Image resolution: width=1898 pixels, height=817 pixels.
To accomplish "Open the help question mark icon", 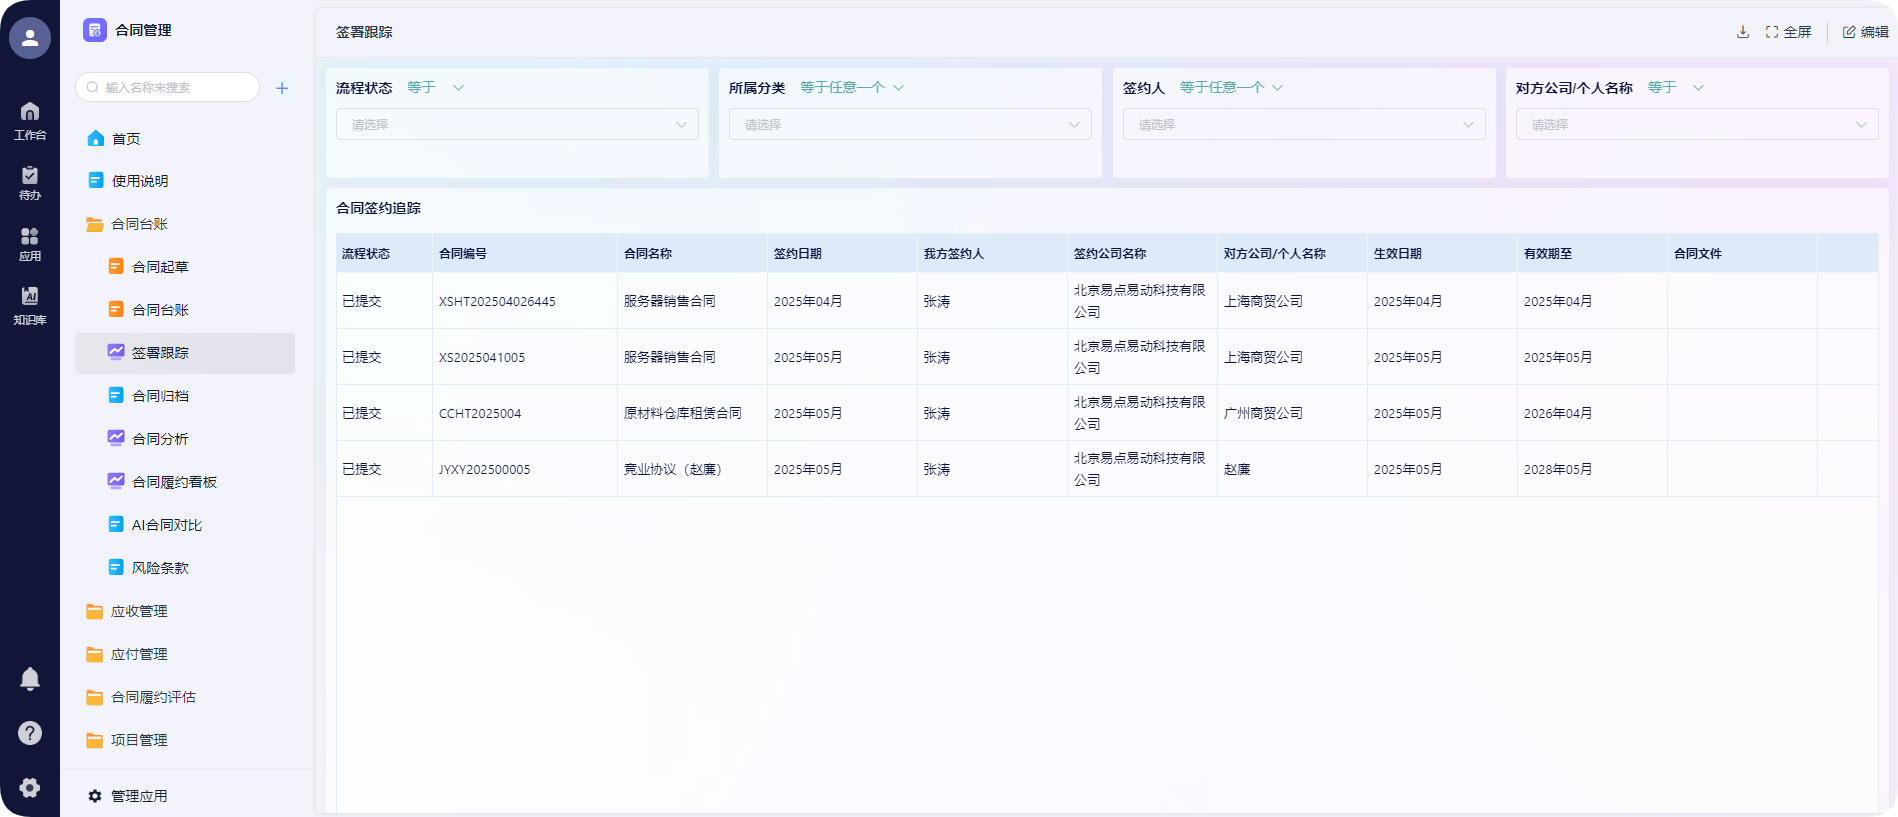I will pyautogui.click(x=30, y=733).
